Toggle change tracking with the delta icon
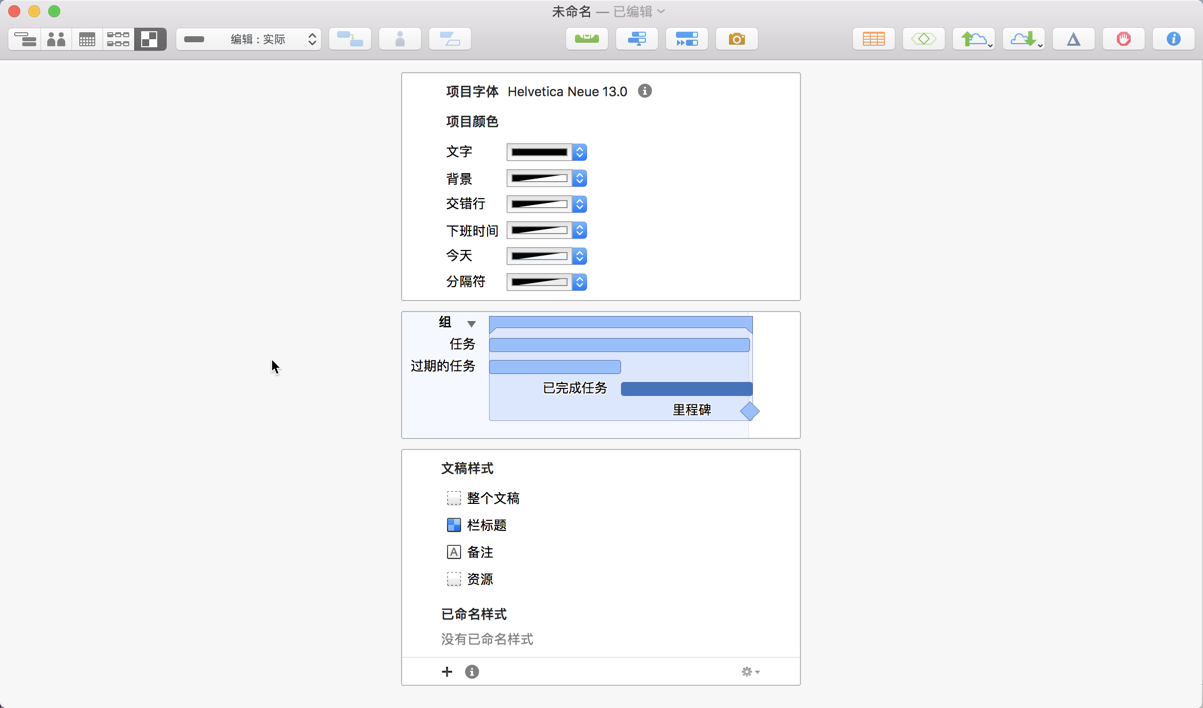The height and width of the screenshot is (708, 1203). pyautogui.click(x=1073, y=38)
